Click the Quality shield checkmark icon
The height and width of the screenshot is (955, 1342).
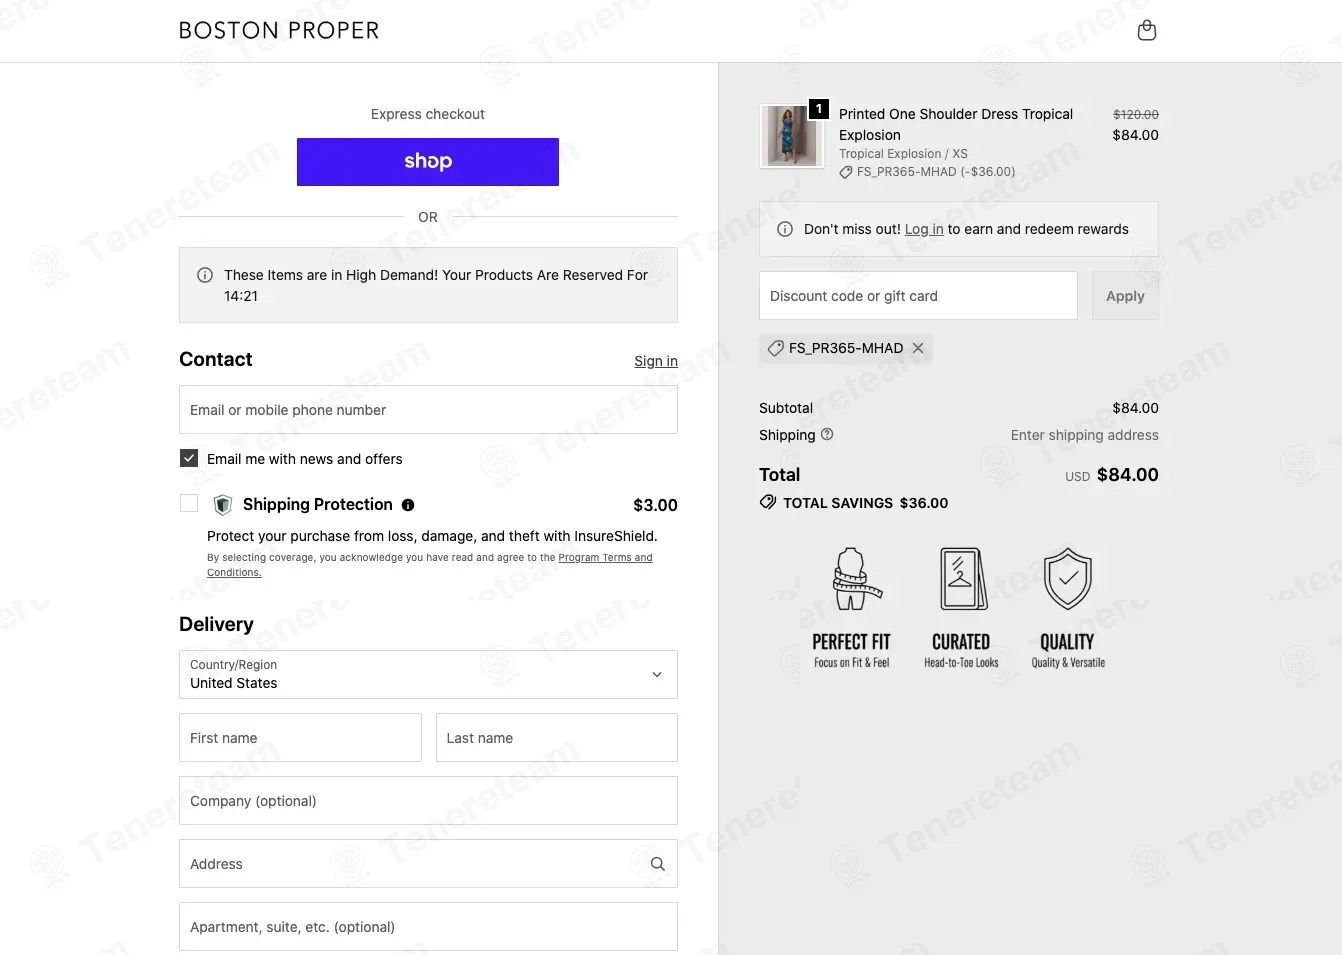(1068, 578)
